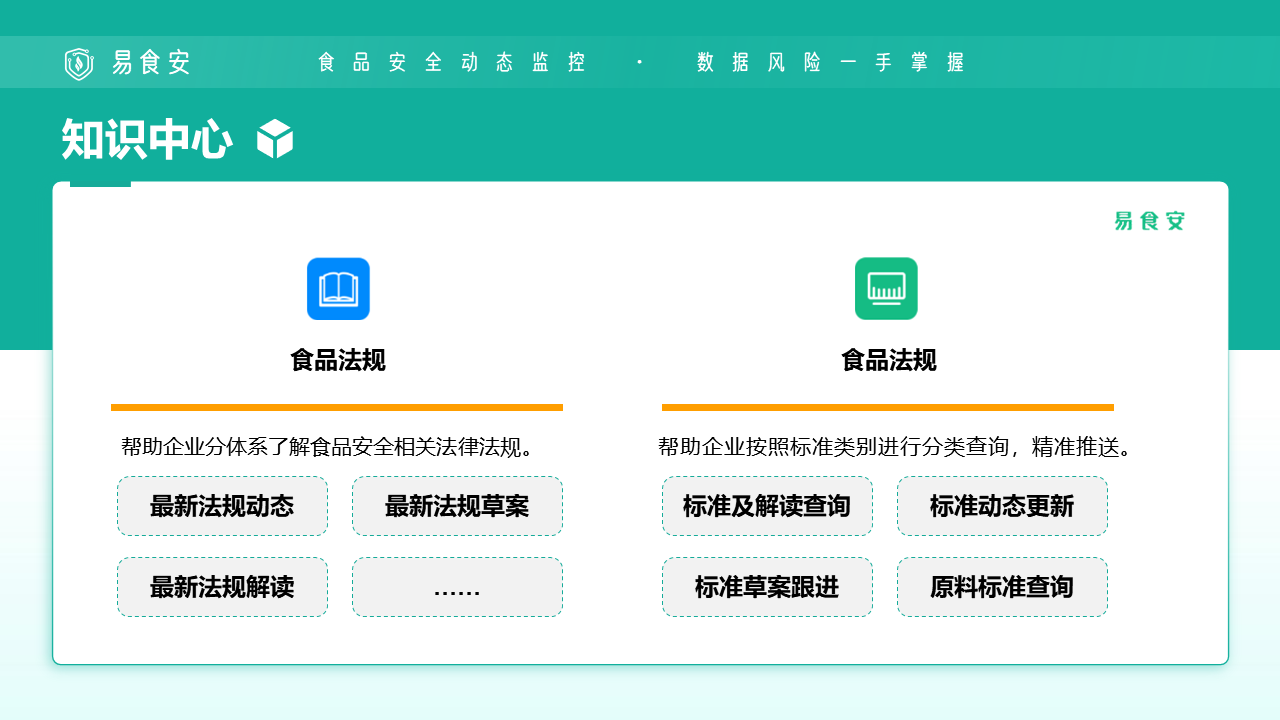The width and height of the screenshot is (1280, 720).
Task: Click the shield logo in the header
Action: tap(78, 63)
